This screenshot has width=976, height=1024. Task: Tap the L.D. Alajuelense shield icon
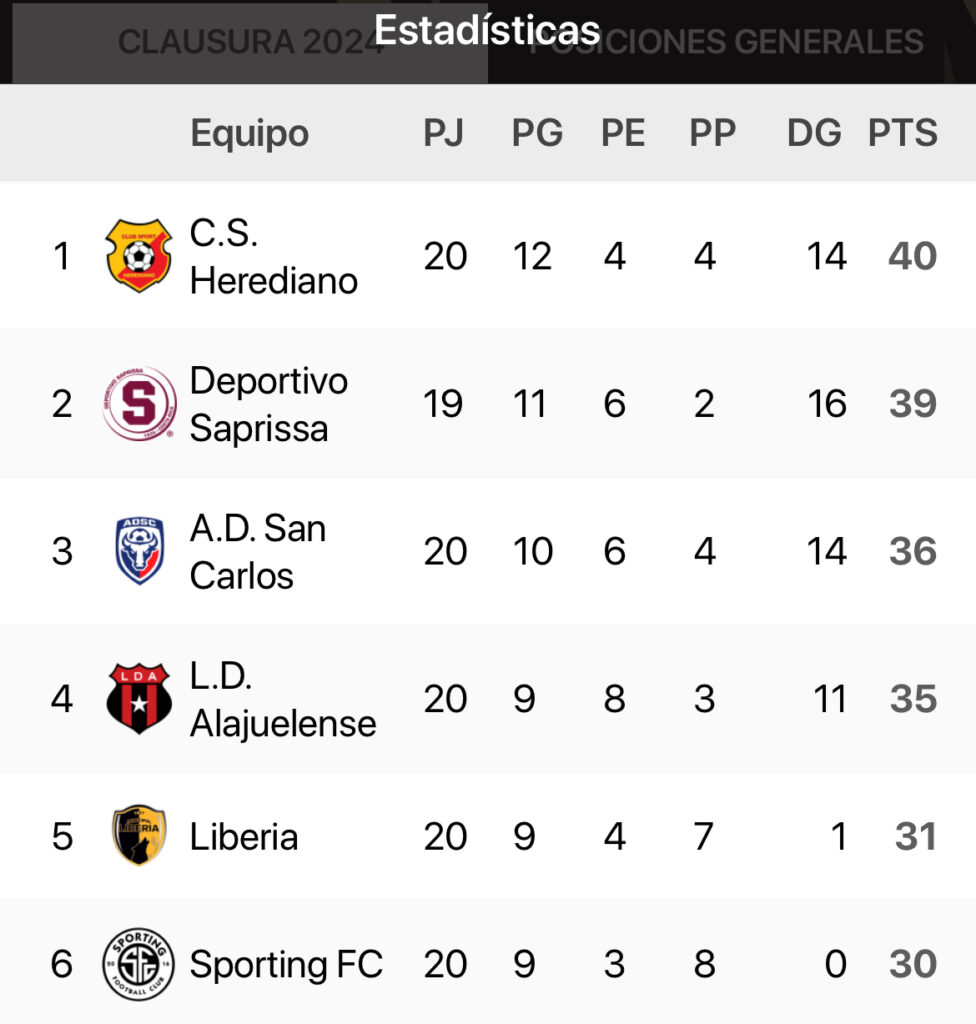click(x=139, y=699)
